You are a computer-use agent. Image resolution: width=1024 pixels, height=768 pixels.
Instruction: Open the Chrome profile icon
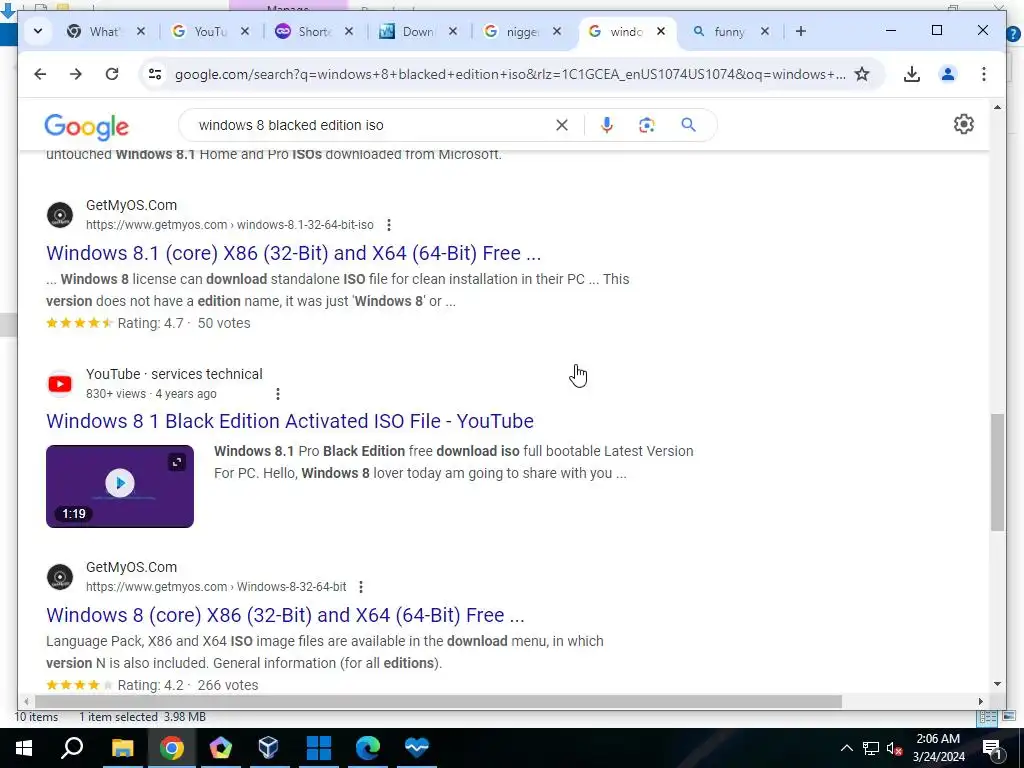pos(948,74)
